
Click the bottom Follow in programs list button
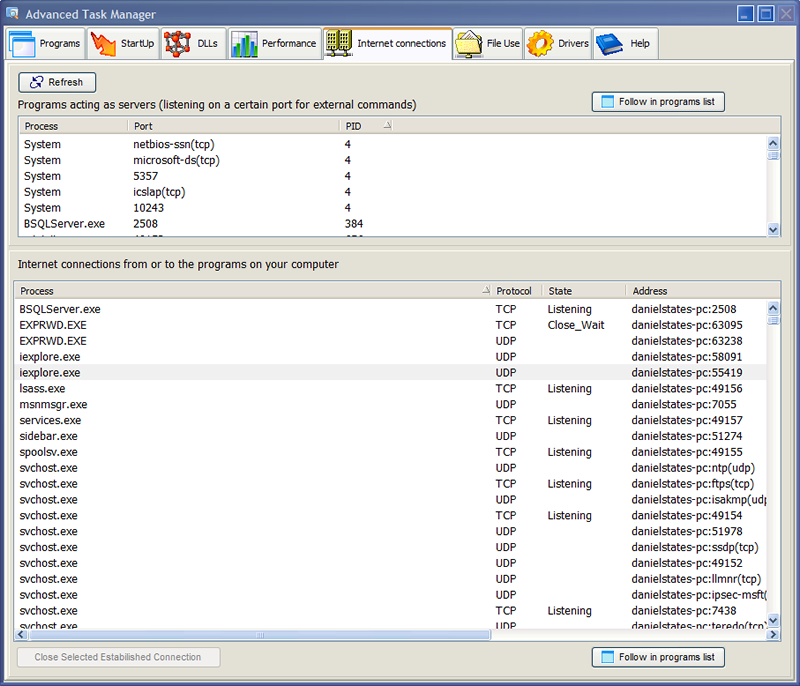click(657, 657)
